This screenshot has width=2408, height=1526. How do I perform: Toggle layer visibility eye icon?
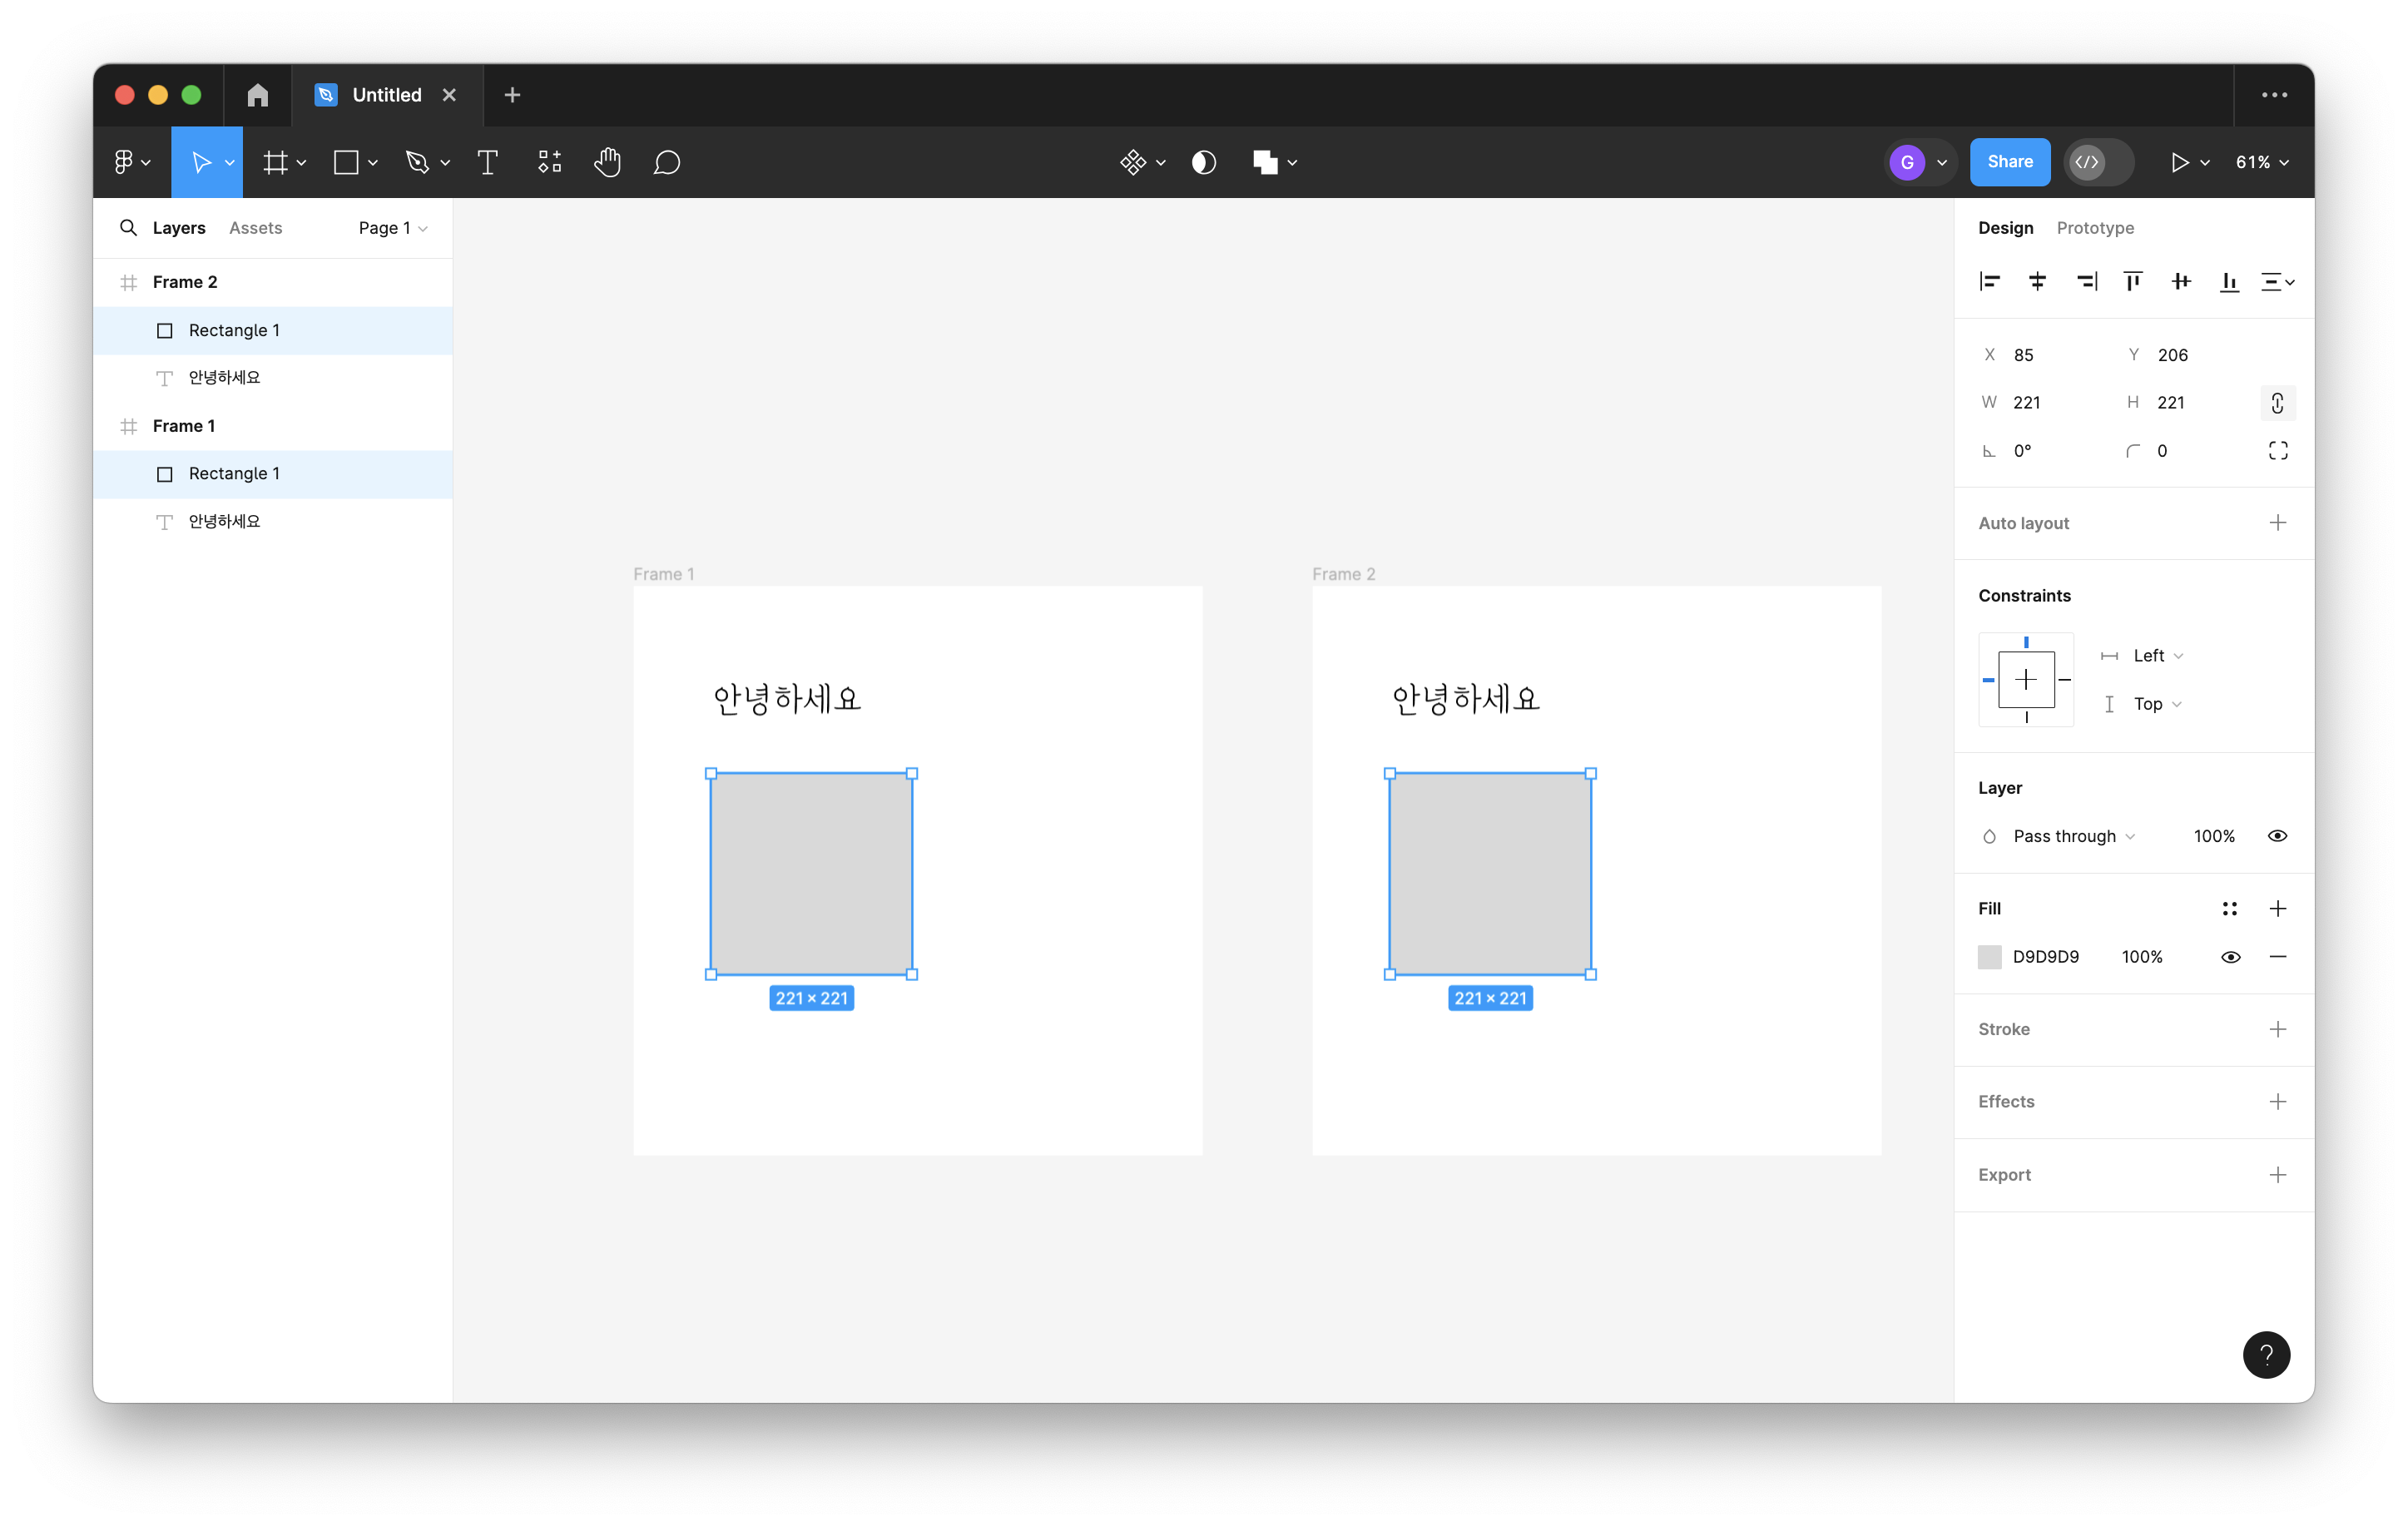[2277, 836]
